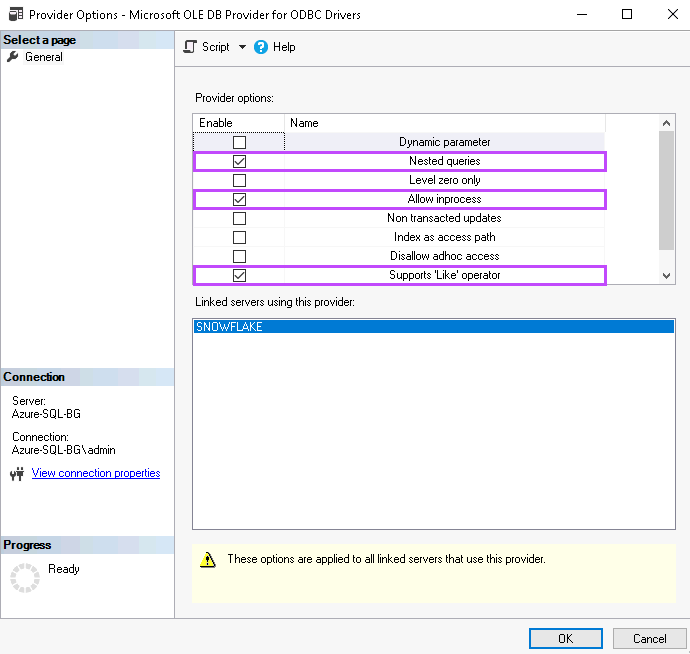The width and height of the screenshot is (690, 654).
Task: Click the Enable column header
Action: coord(239,123)
